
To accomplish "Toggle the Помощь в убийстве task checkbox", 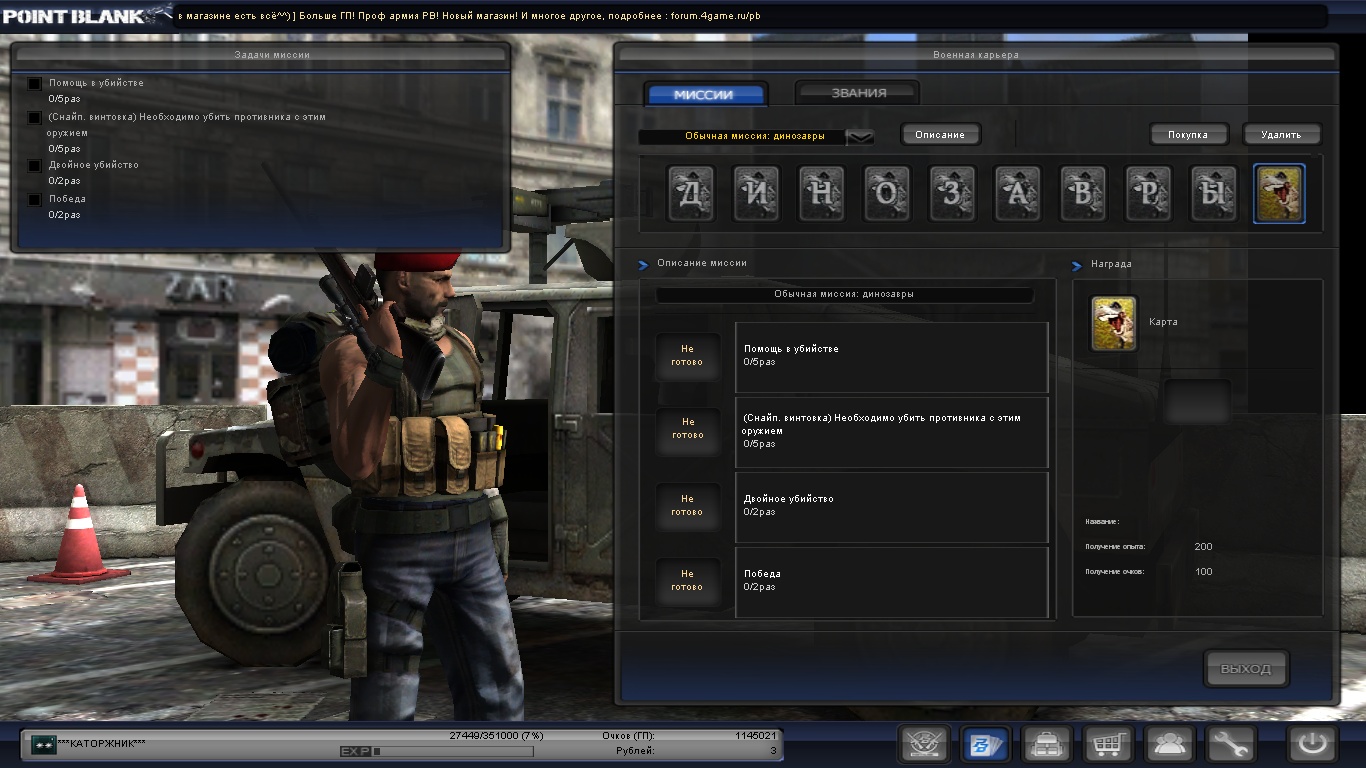I will click(35, 84).
